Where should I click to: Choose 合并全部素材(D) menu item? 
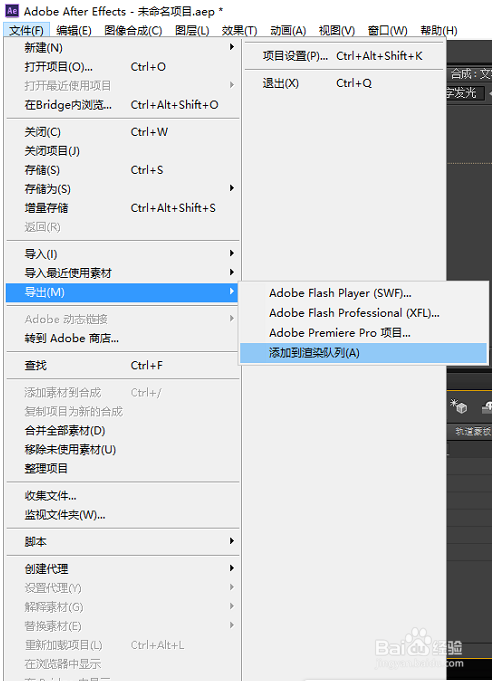122,430
